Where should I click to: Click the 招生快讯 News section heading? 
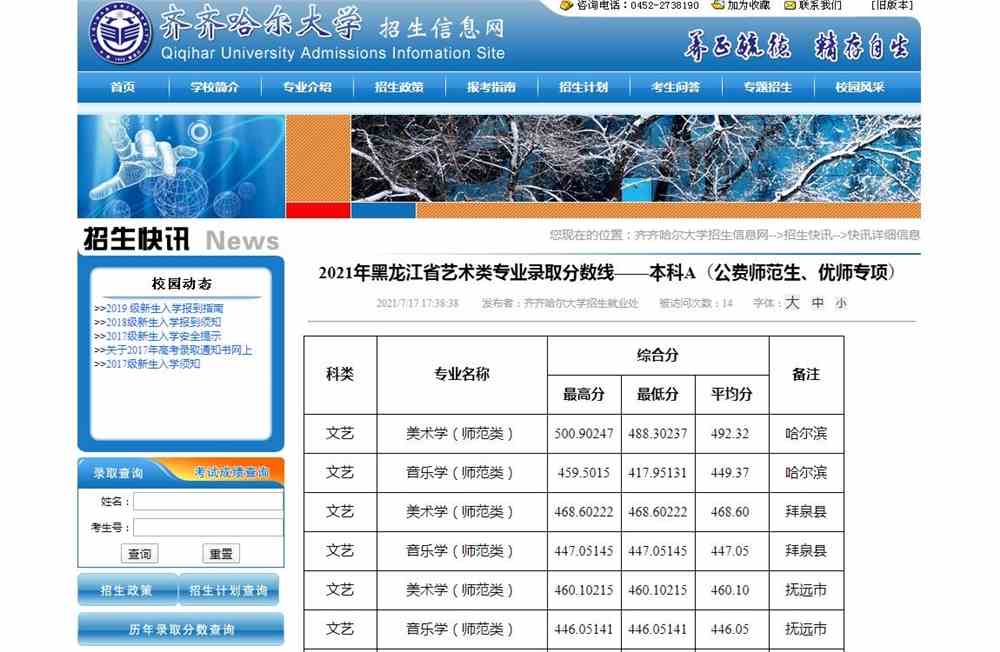[181, 240]
